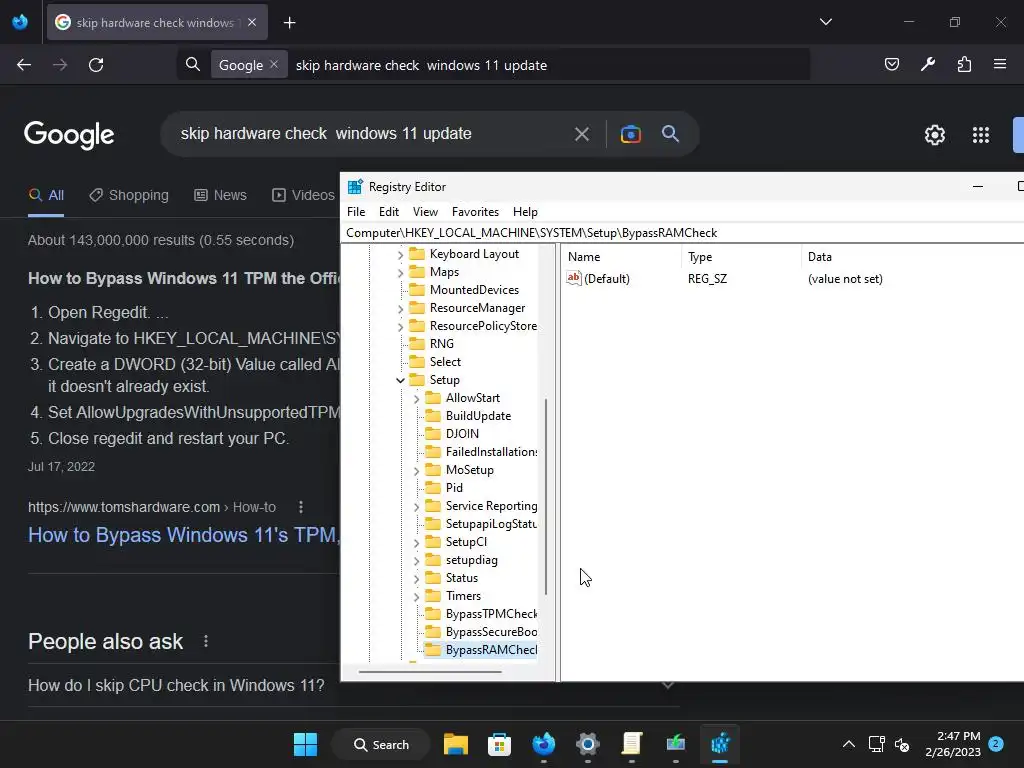Screen dimensions: 1024x768
Task: Open result options next to tomshardware URL
Action: pyautogui.click(x=300, y=507)
